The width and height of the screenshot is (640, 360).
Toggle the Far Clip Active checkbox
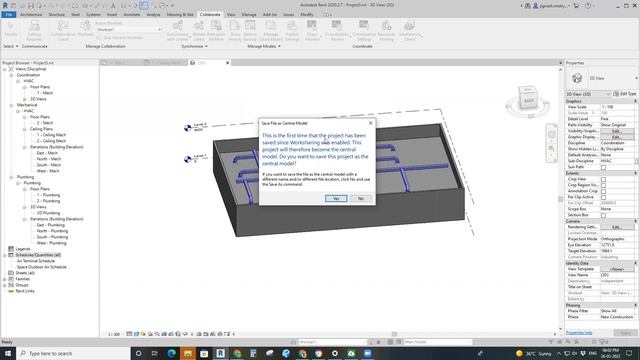pos(603,197)
